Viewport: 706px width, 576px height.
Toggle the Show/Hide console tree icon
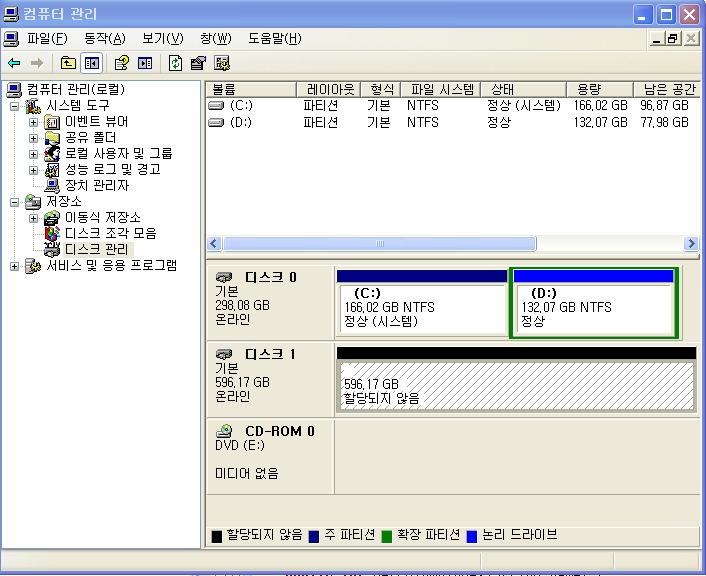(x=91, y=63)
